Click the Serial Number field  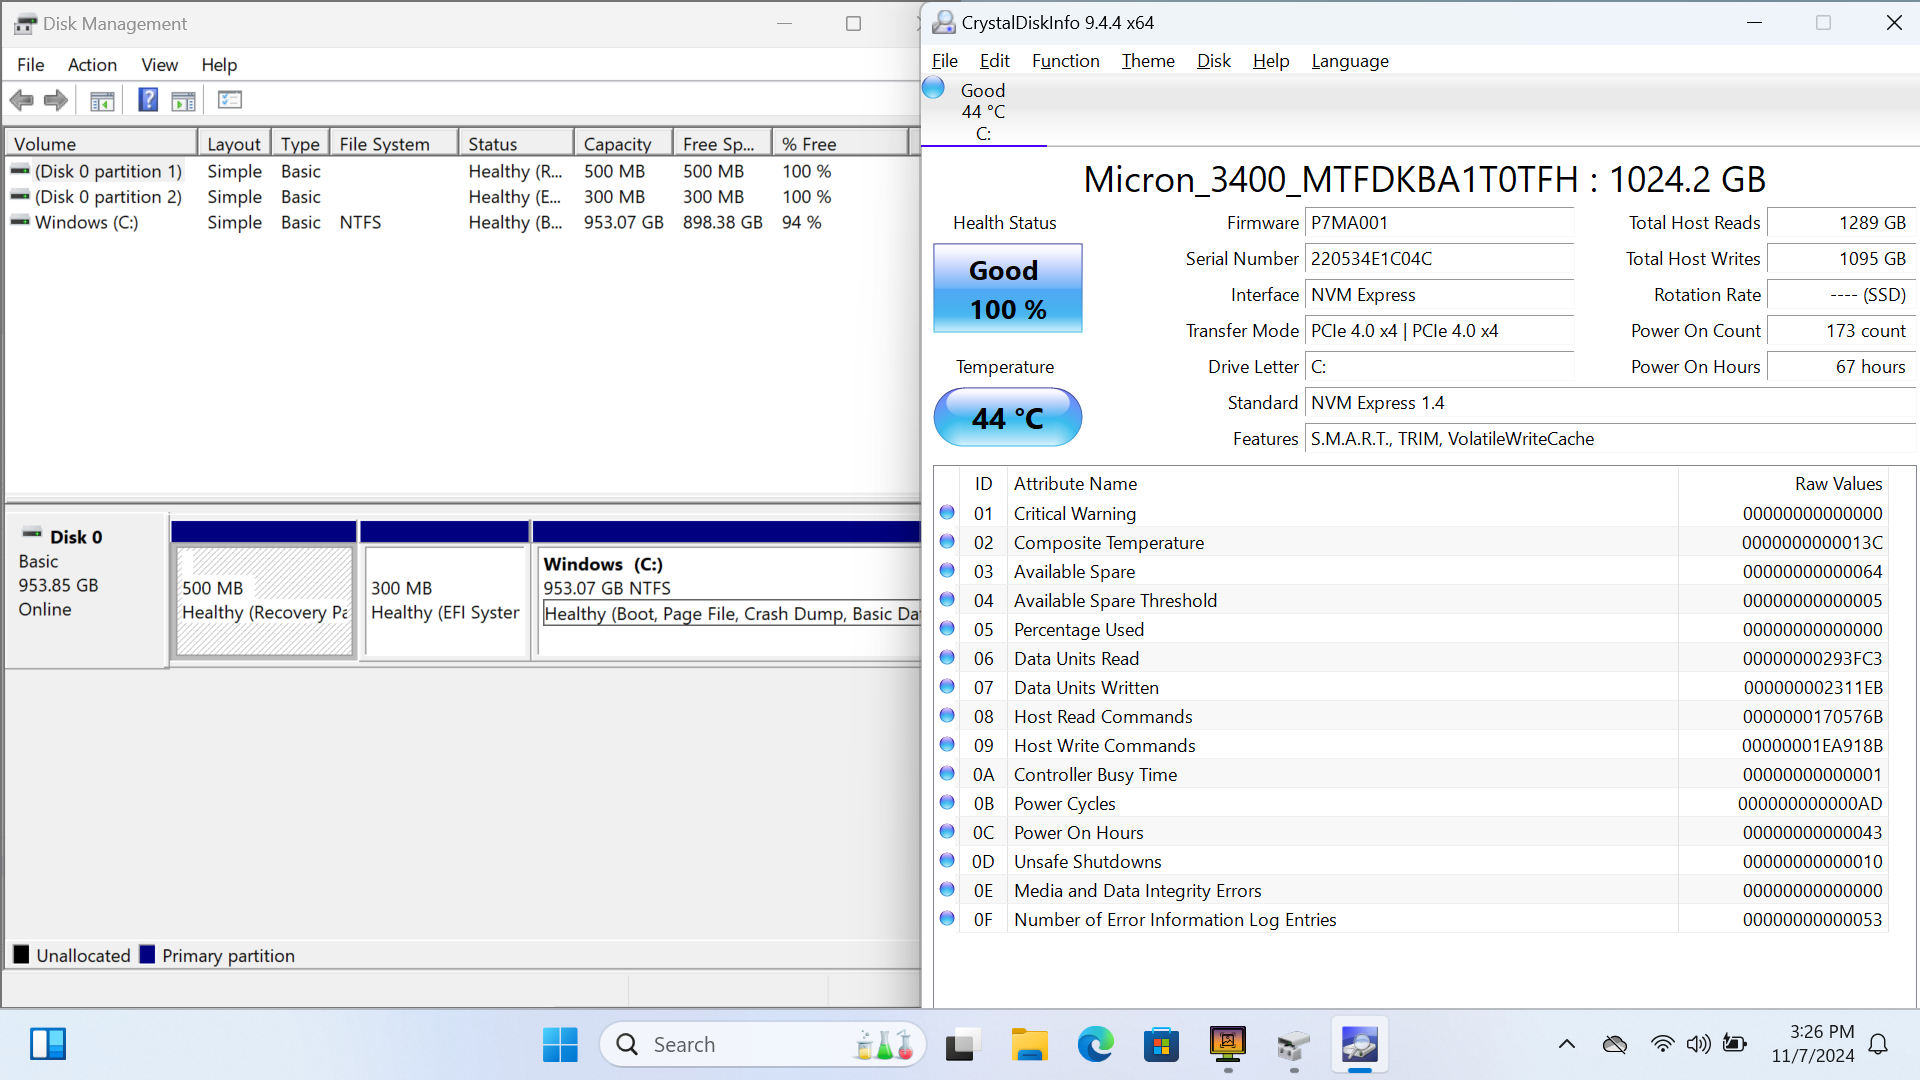1439,259
